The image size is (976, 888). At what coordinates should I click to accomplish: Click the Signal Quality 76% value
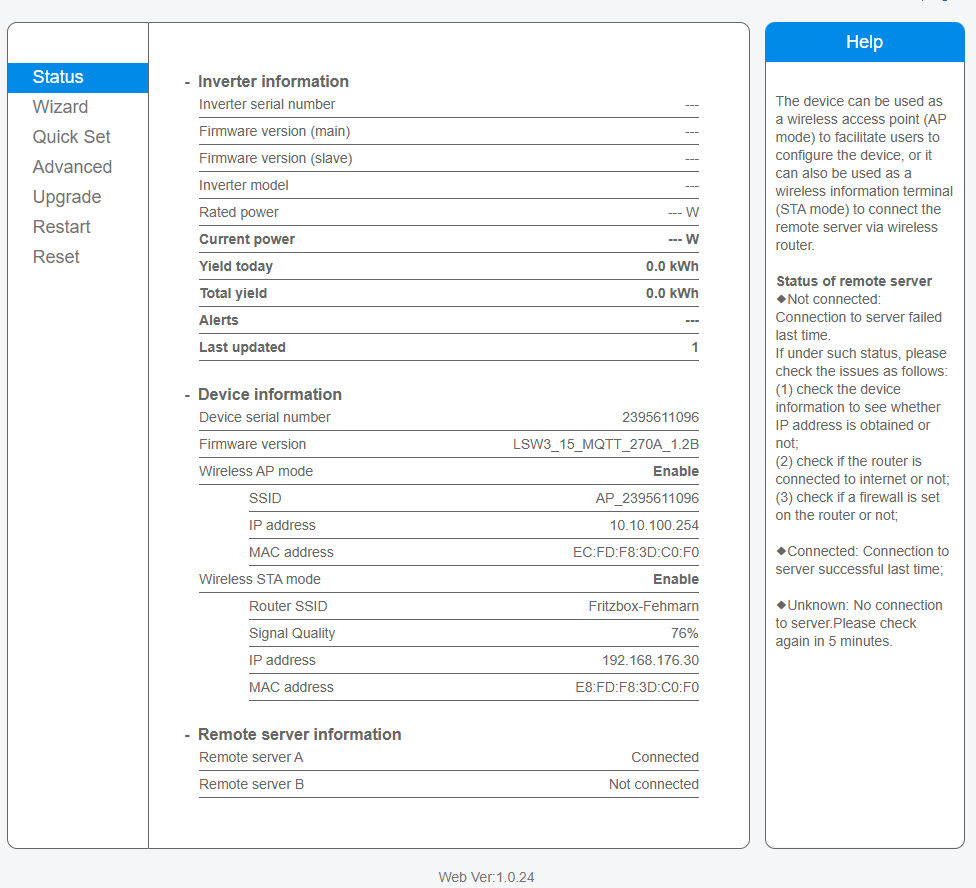click(x=684, y=633)
